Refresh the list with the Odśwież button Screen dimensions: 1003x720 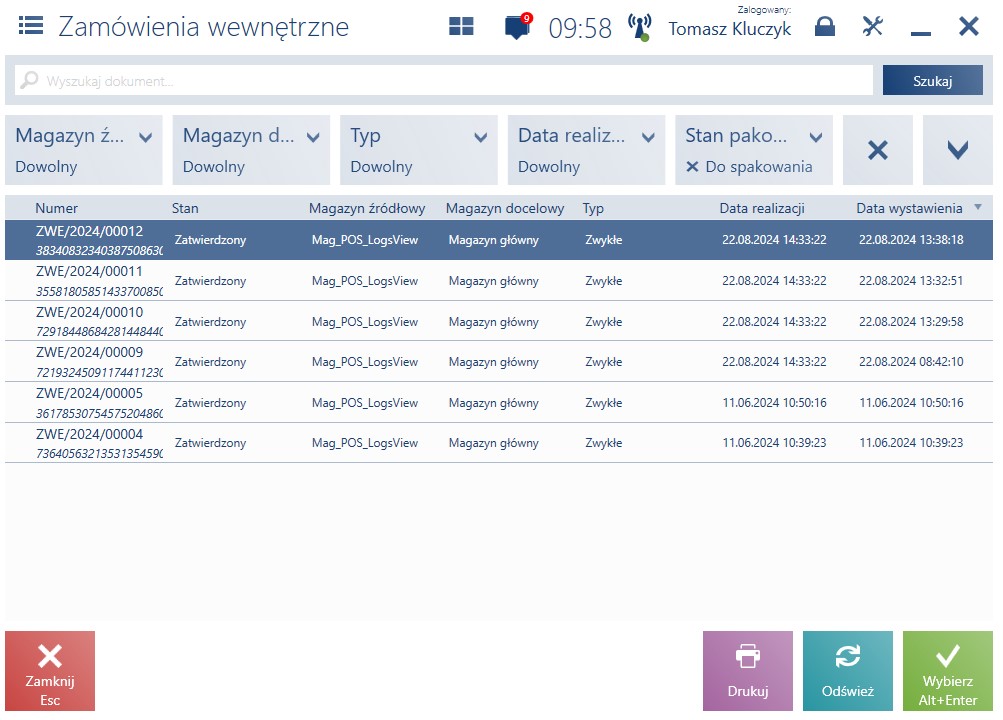848,671
